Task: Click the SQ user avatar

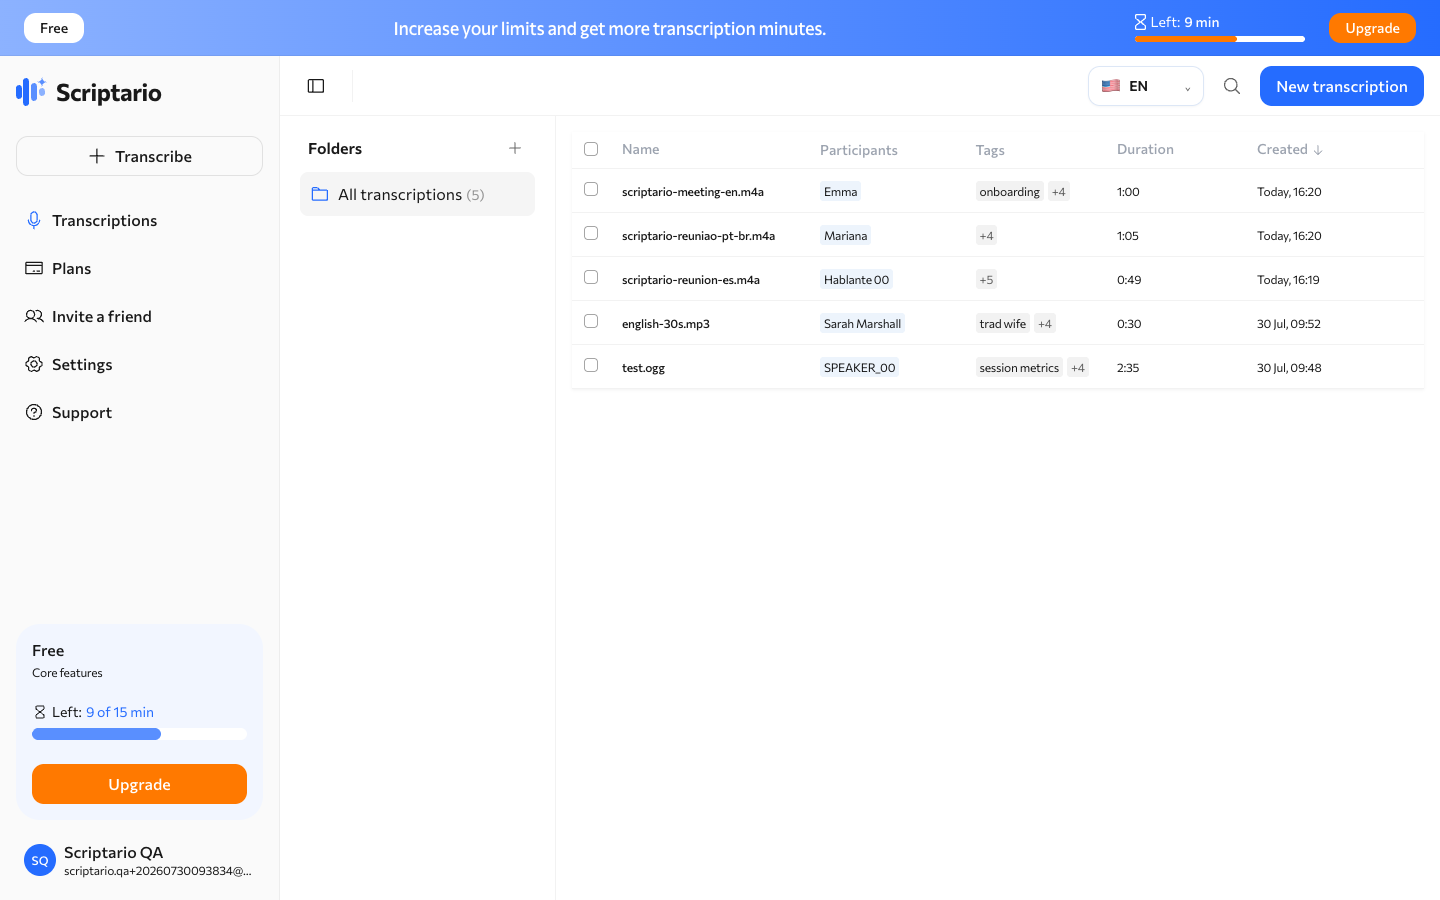Action: 40,860
